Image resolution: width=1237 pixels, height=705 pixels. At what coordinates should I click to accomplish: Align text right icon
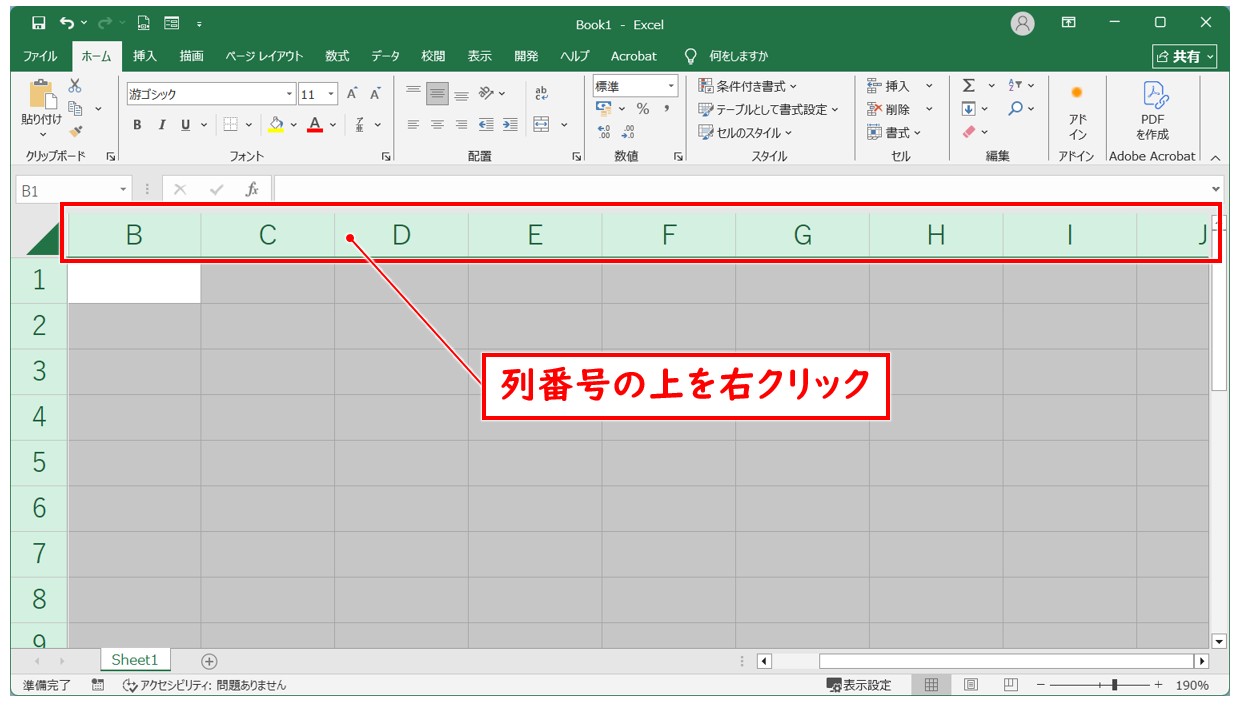click(461, 125)
